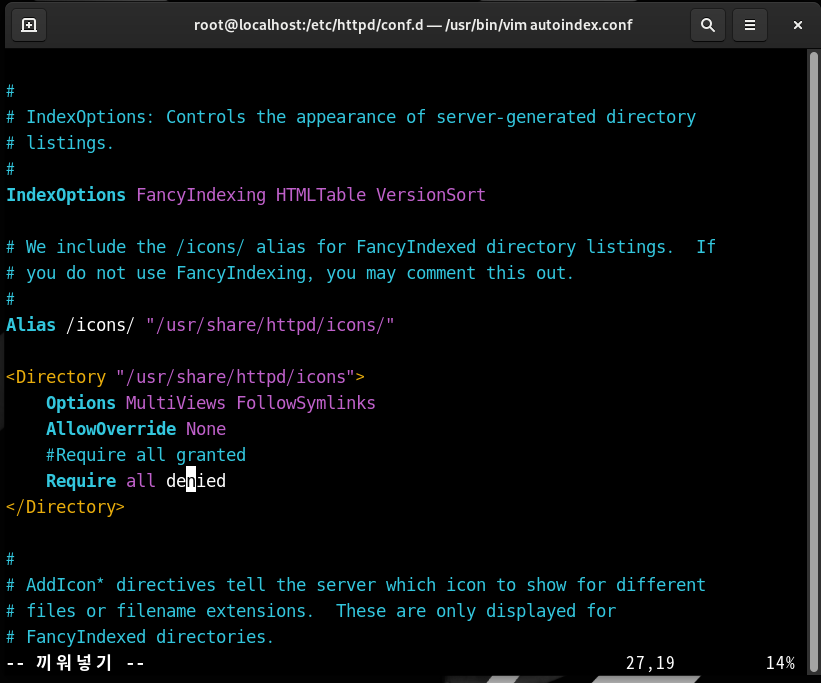821x683 pixels.
Task: Click the 'We include the /icons/' comment
Action: point(361,247)
